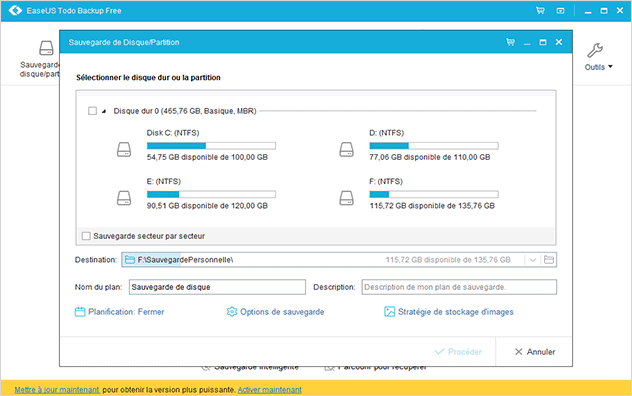Click the folder icon in Destination field
The image size is (632, 396).
tap(129, 260)
